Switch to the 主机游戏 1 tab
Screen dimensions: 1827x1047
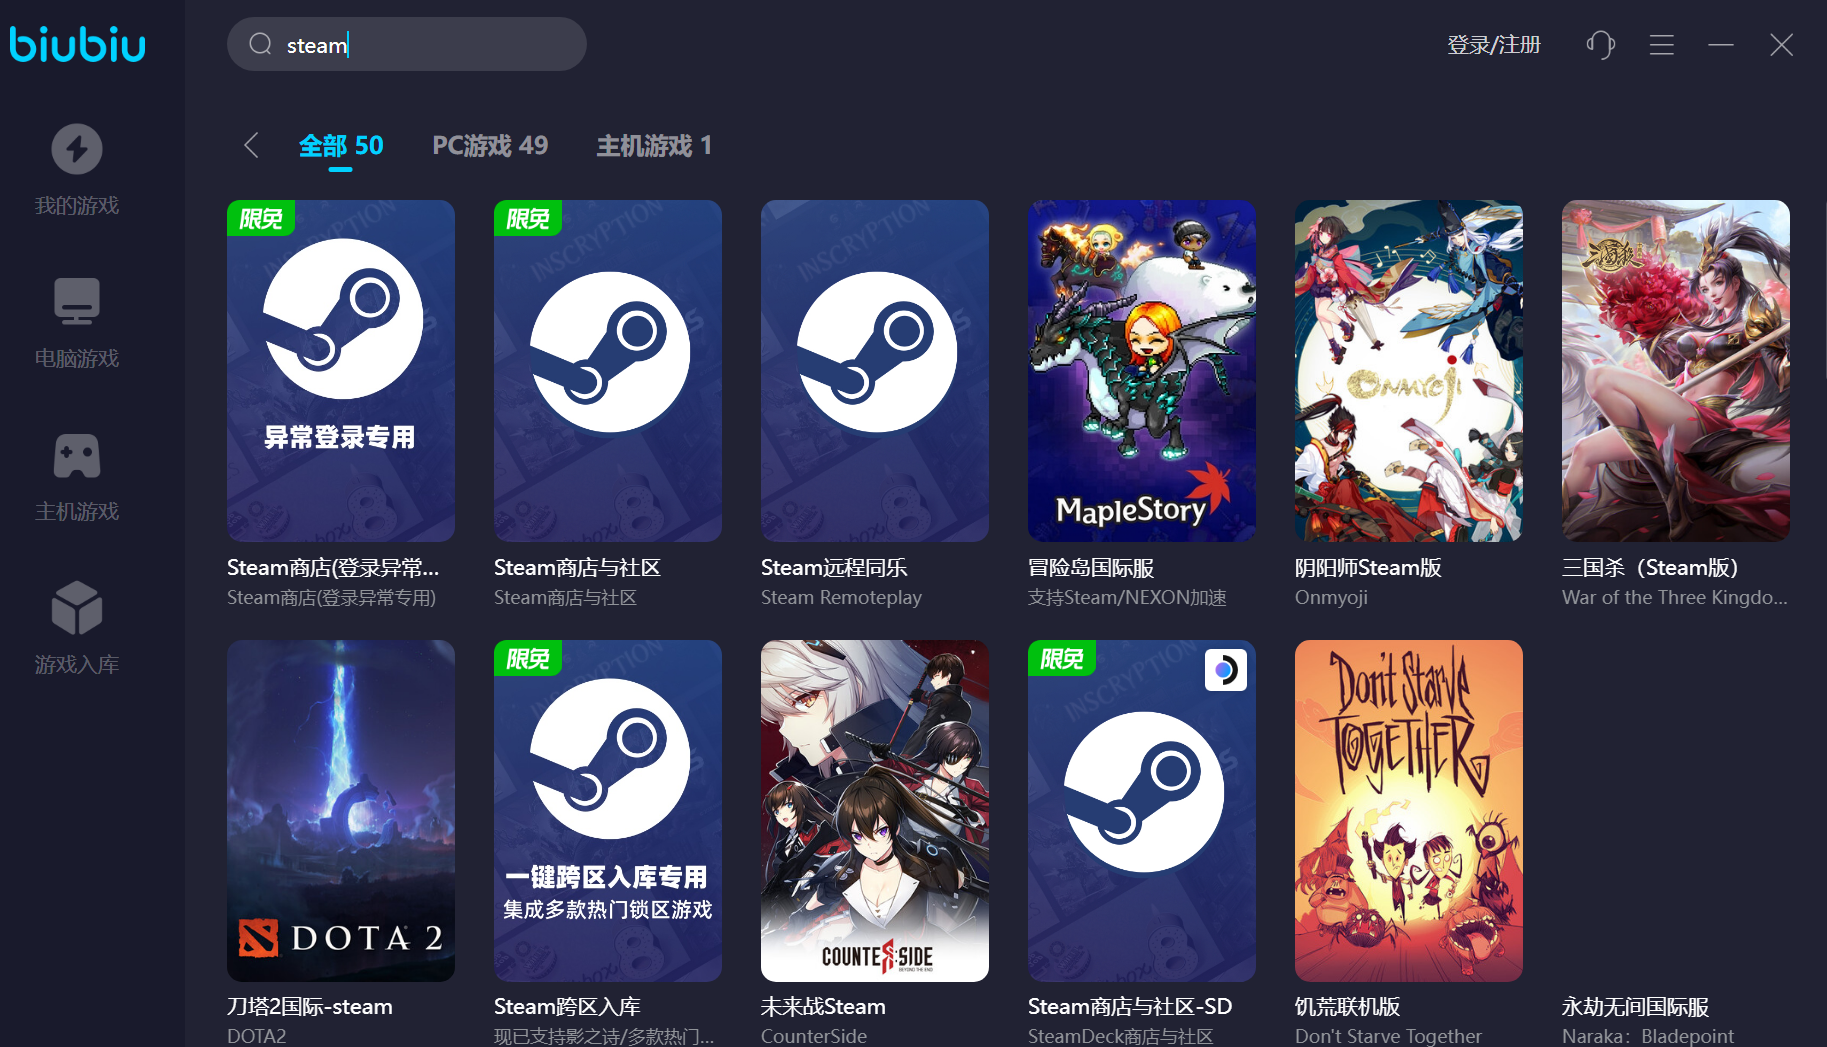point(654,146)
